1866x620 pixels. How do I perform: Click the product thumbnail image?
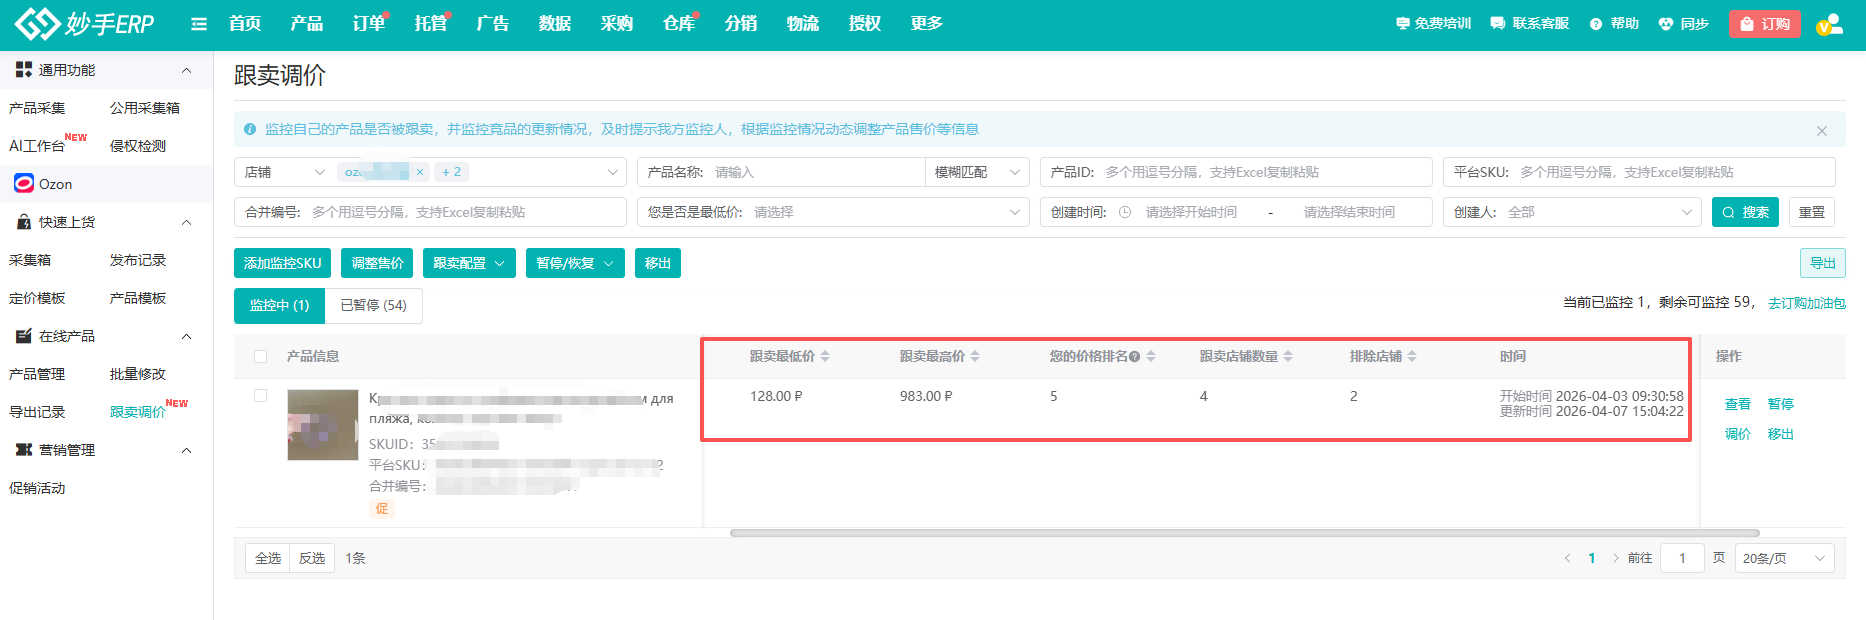point(323,425)
